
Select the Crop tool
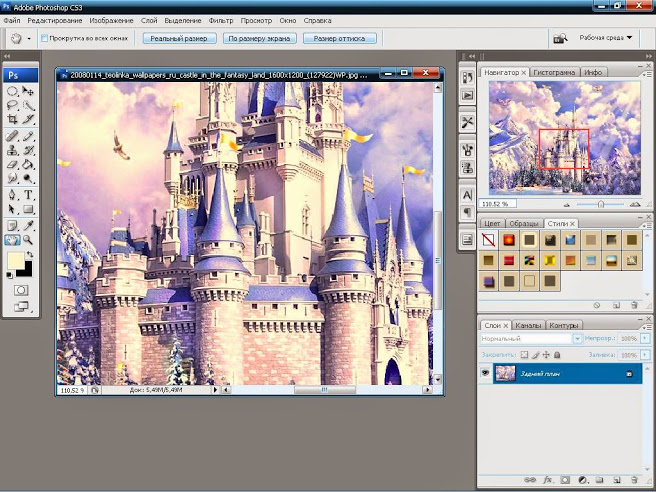click(x=13, y=119)
